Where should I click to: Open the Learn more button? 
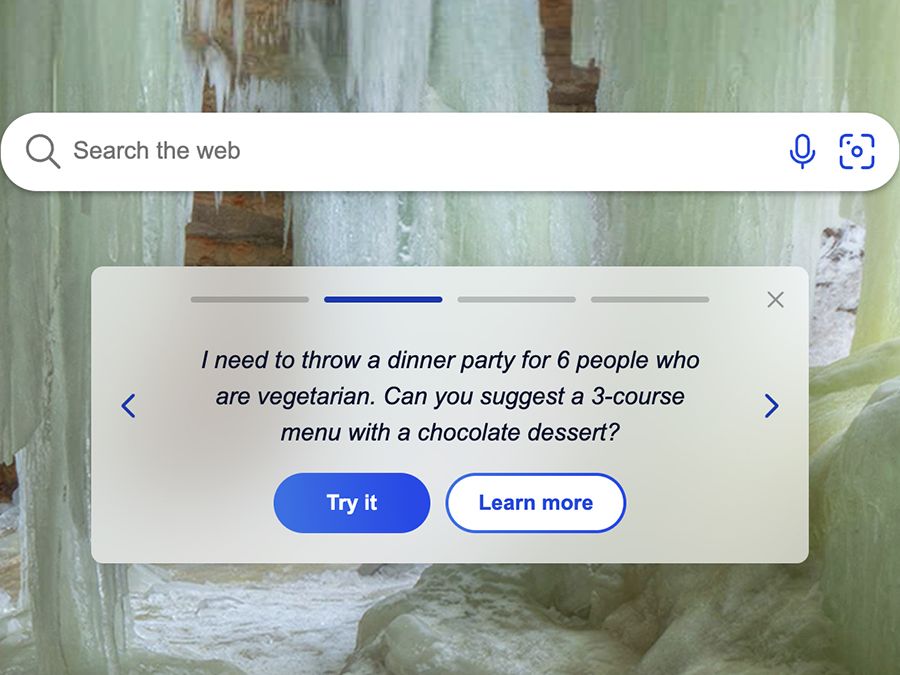[536, 503]
